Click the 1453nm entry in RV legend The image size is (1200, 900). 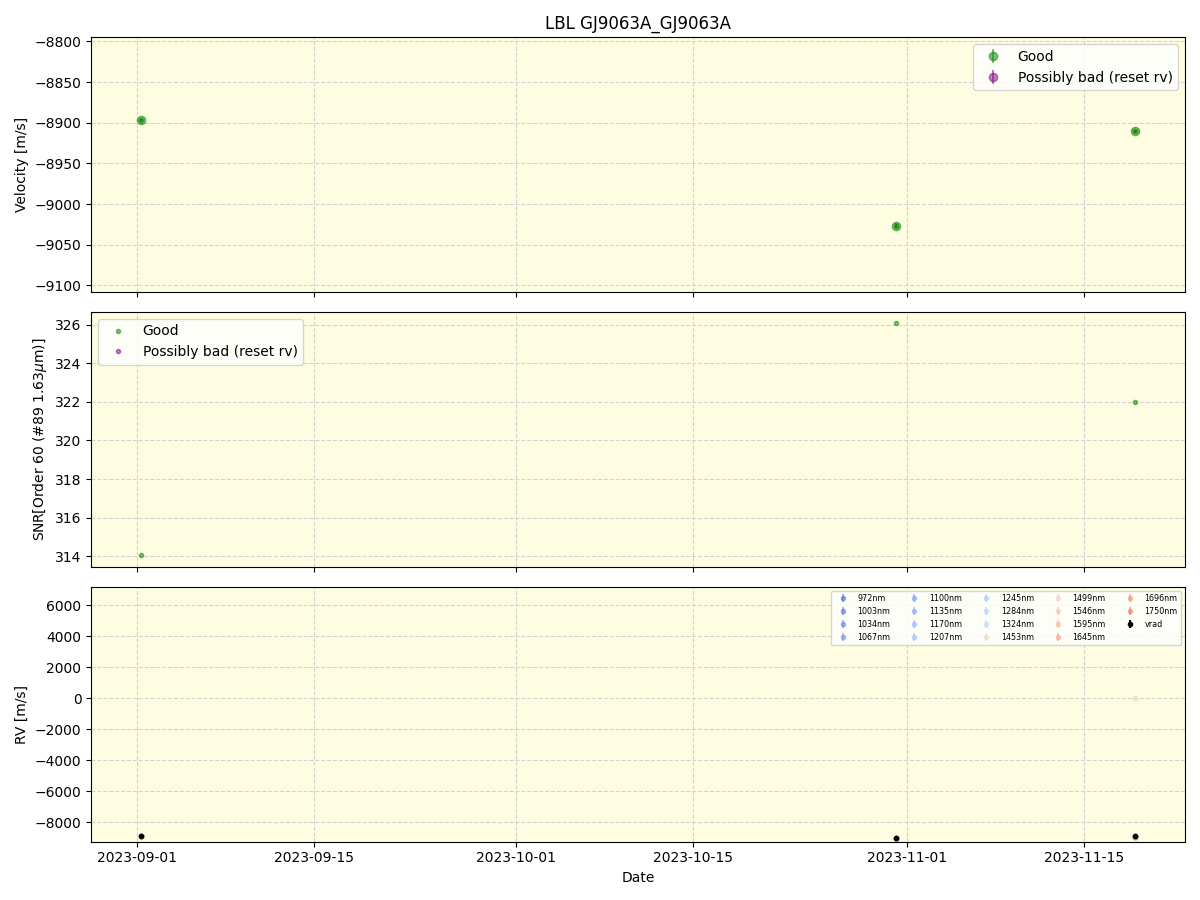1018,637
